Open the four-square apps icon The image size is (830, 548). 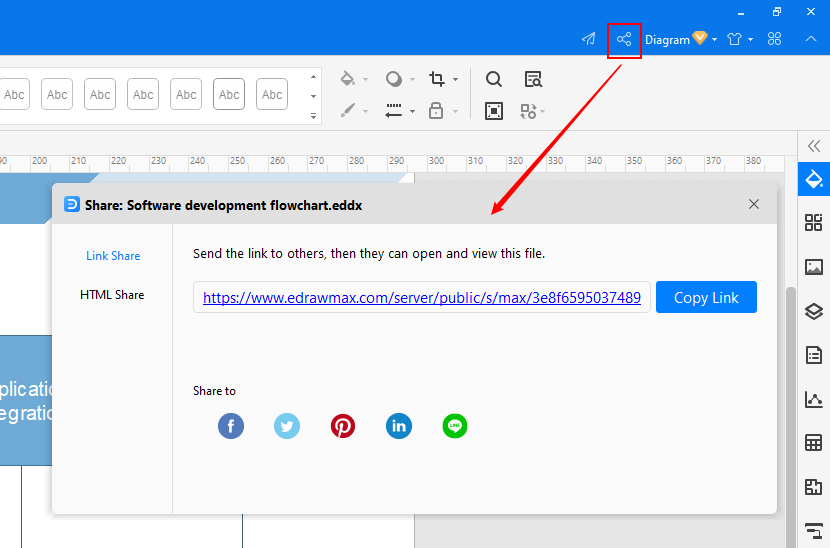(x=774, y=39)
